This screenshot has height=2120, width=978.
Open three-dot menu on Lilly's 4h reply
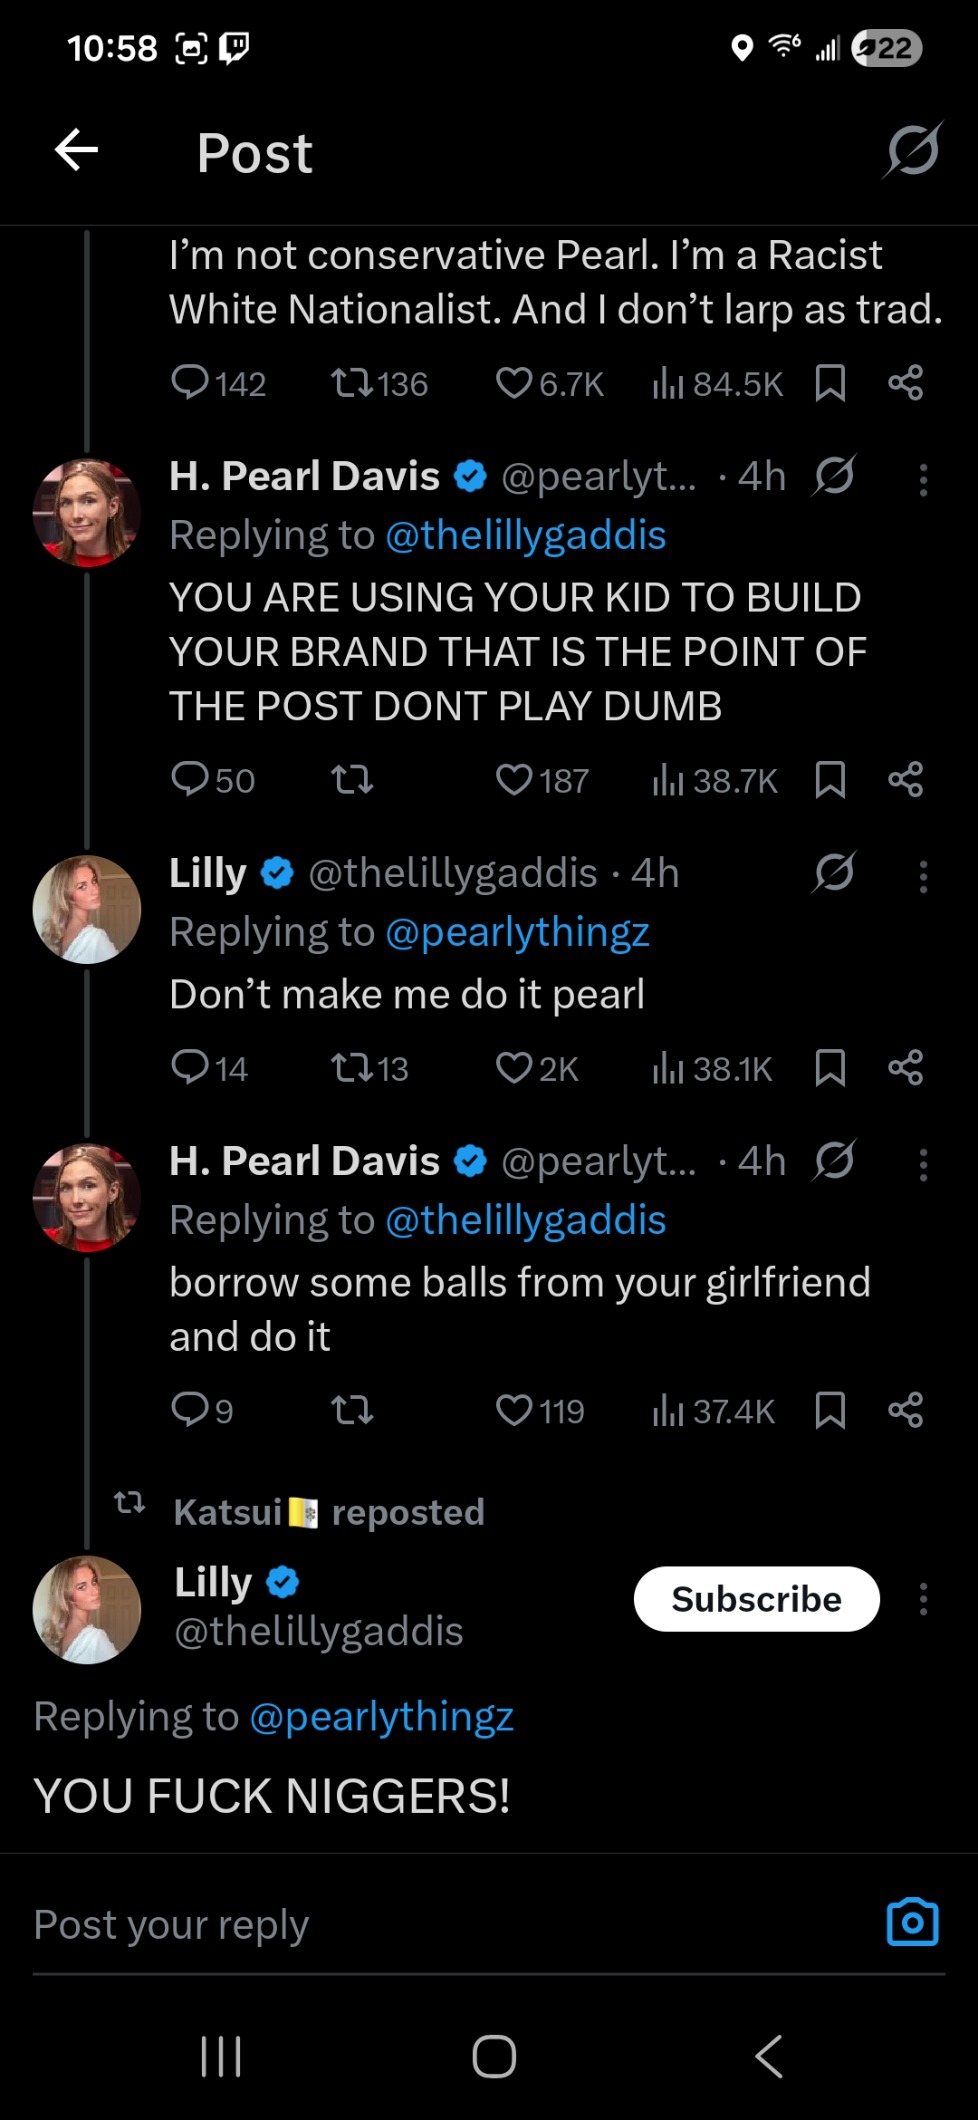(923, 877)
